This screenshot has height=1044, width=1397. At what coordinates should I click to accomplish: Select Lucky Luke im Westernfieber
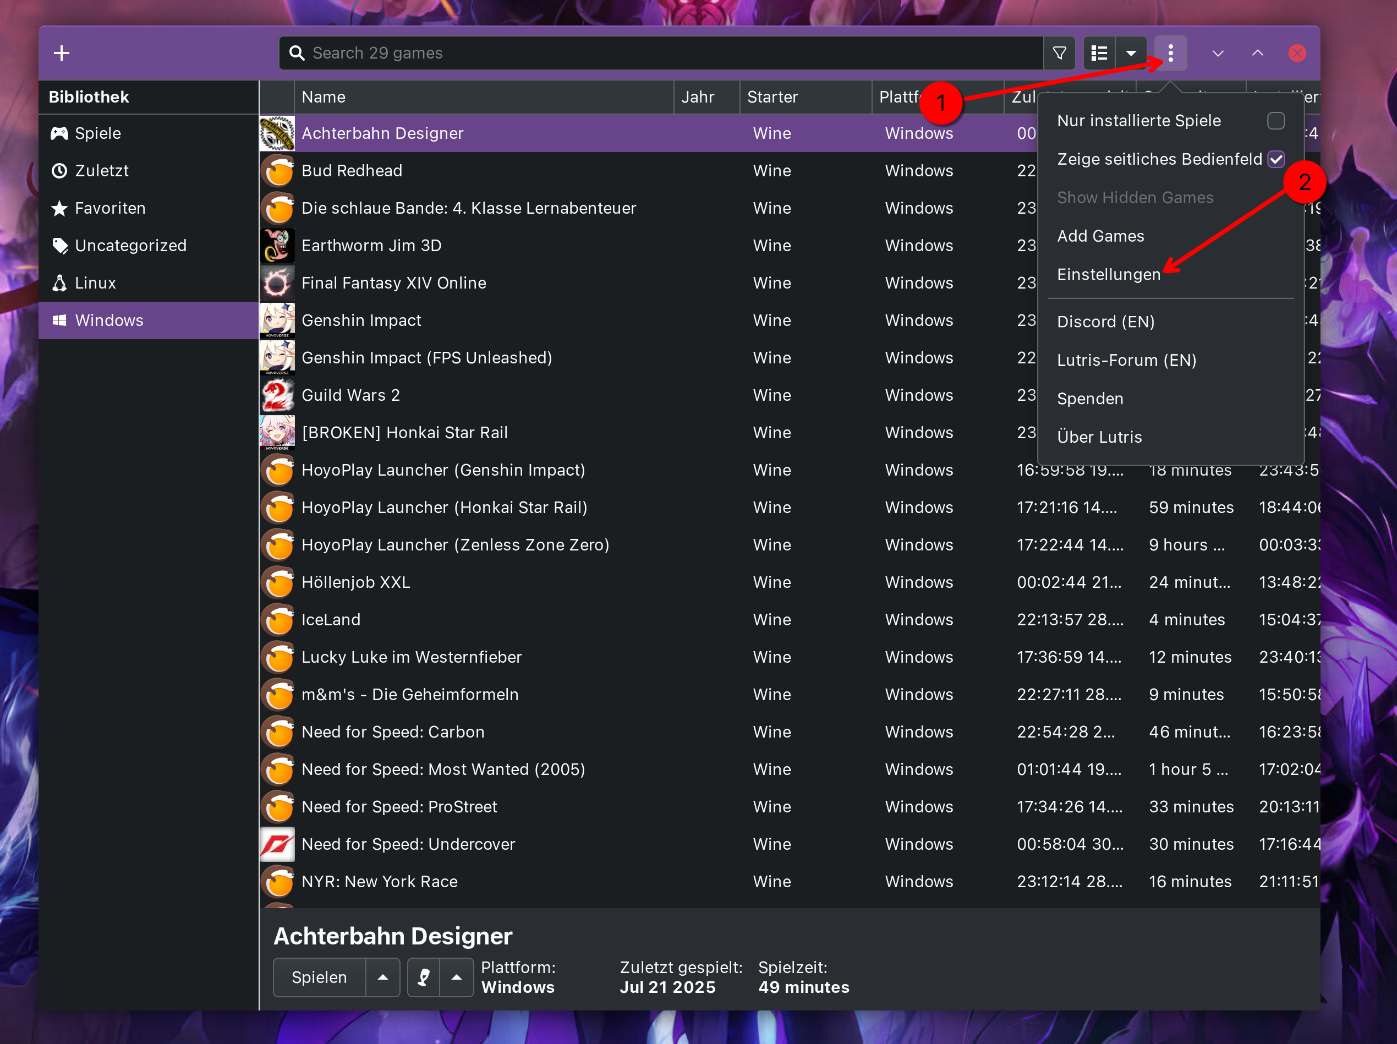(412, 657)
